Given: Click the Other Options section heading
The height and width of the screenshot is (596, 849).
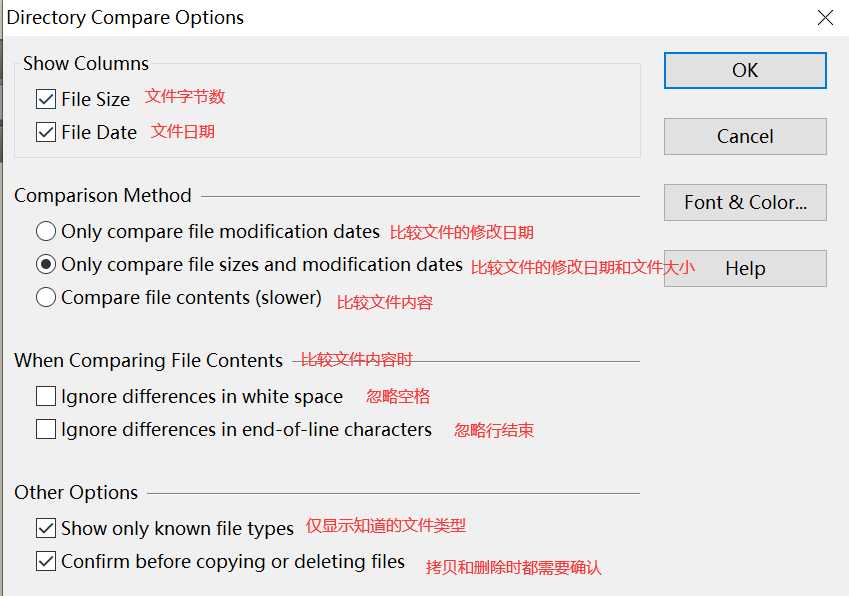Looking at the screenshot, I should click(x=76, y=493).
